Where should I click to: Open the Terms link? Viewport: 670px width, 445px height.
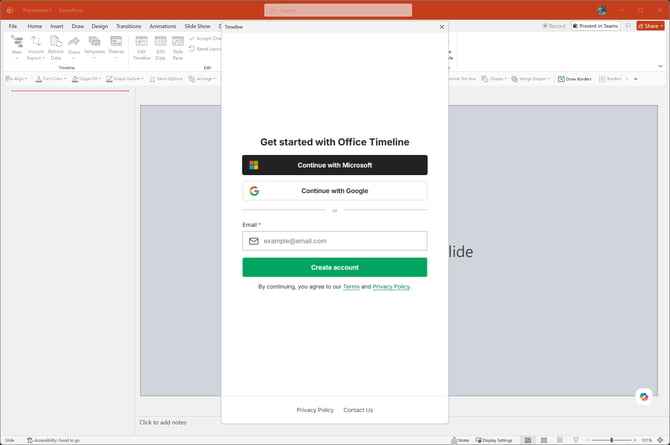pyautogui.click(x=351, y=286)
